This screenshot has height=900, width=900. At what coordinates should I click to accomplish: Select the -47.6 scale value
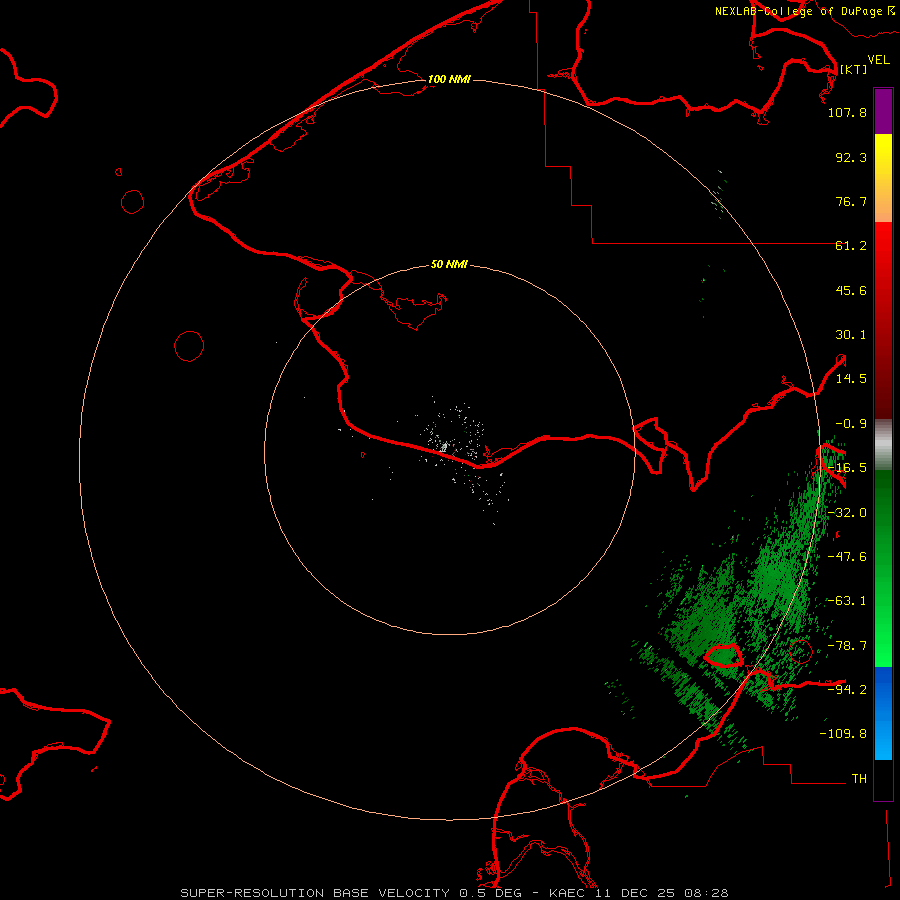coord(847,557)
